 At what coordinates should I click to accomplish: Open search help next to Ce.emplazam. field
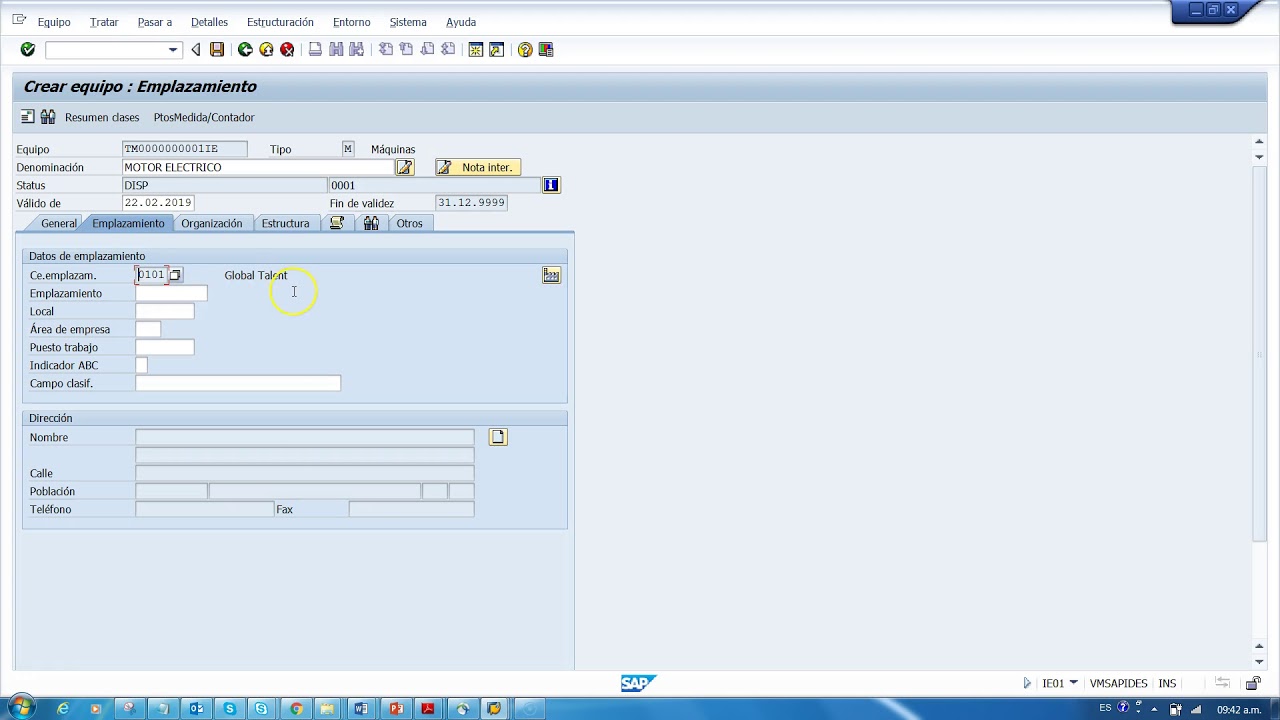[175, 275]
